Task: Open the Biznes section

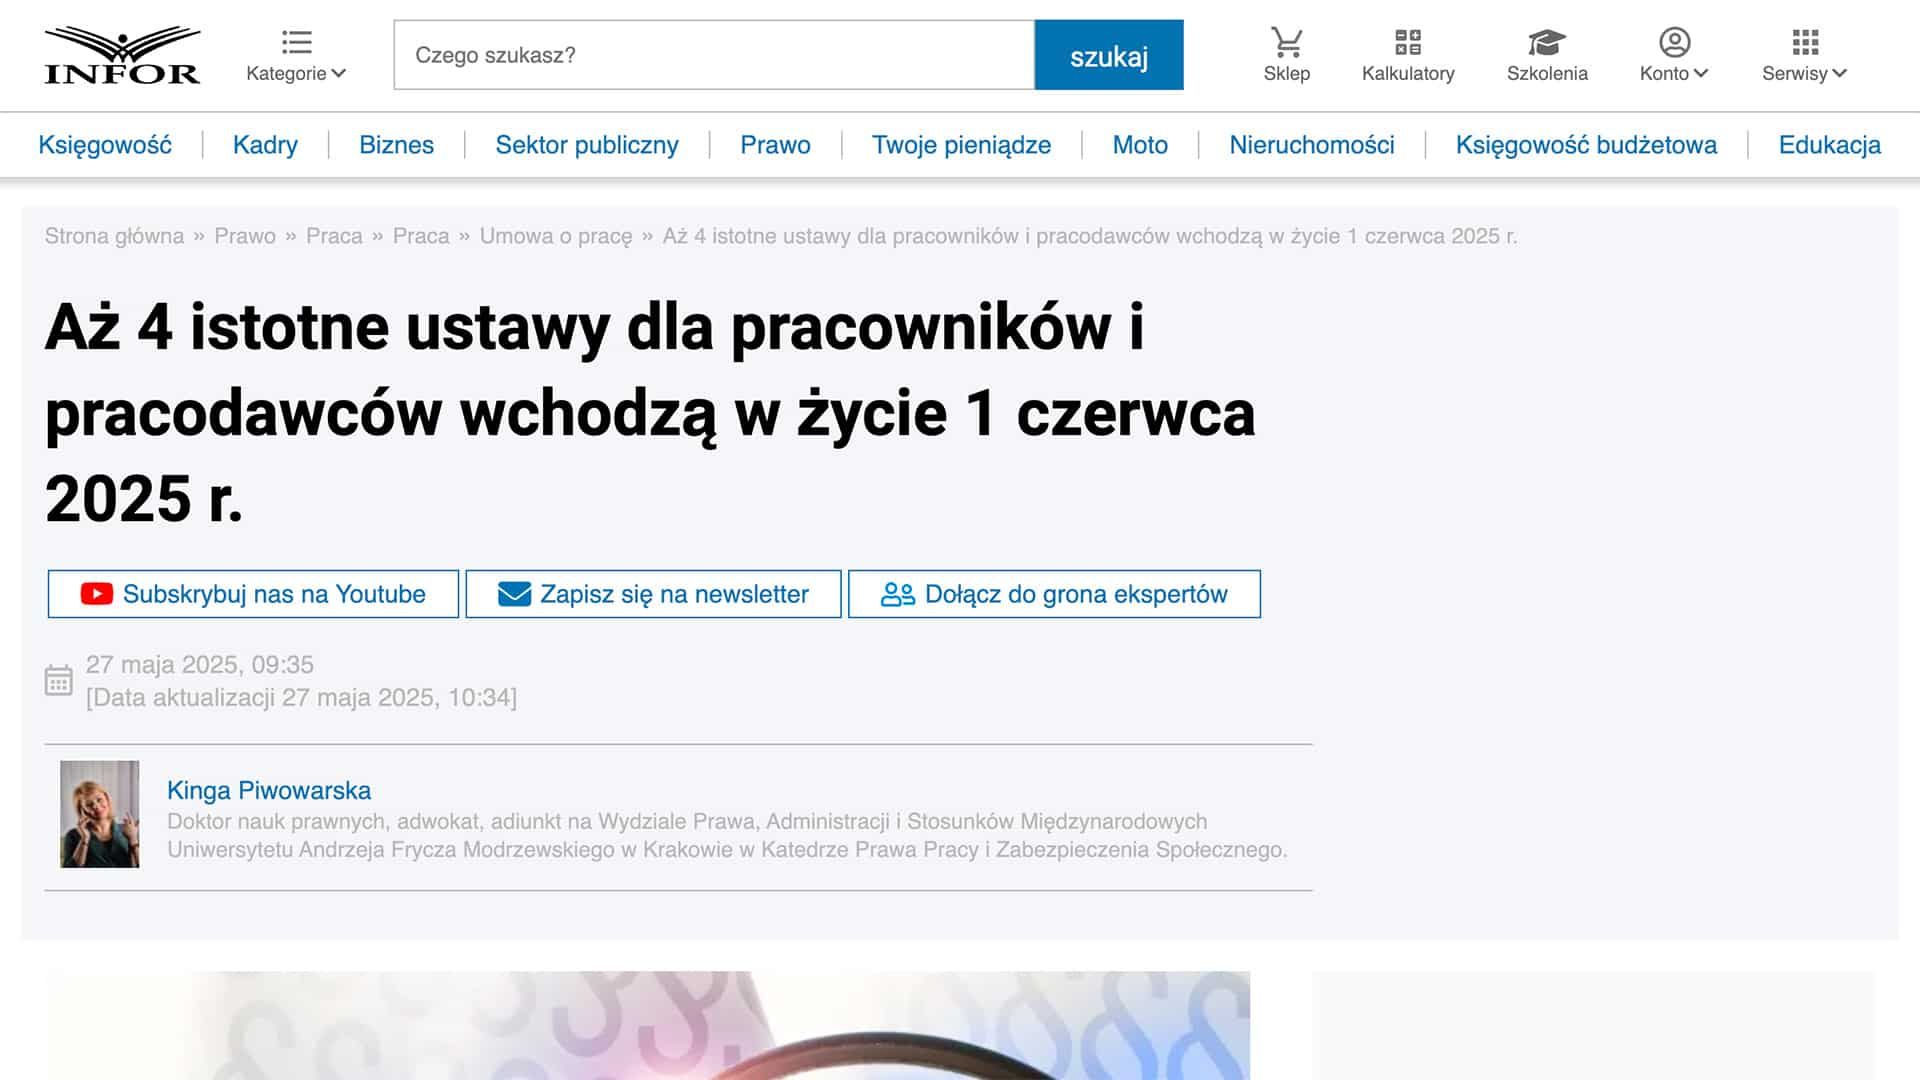Action: 396,145
